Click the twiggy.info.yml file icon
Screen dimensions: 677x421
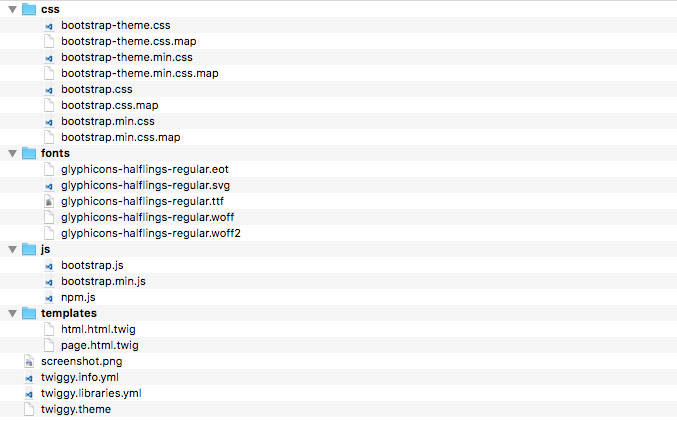(x=28, y=377)
